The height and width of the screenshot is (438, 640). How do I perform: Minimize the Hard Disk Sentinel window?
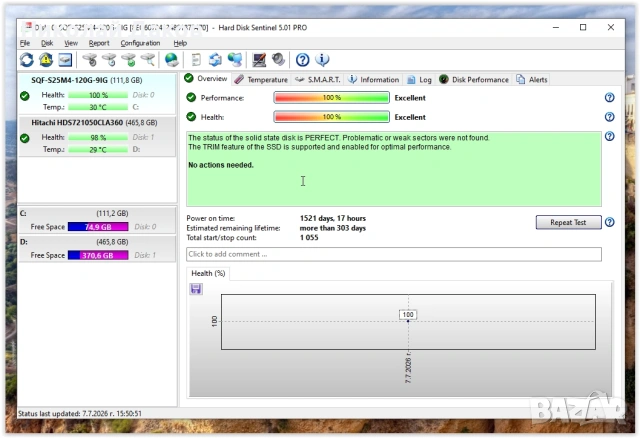point(556,27)
